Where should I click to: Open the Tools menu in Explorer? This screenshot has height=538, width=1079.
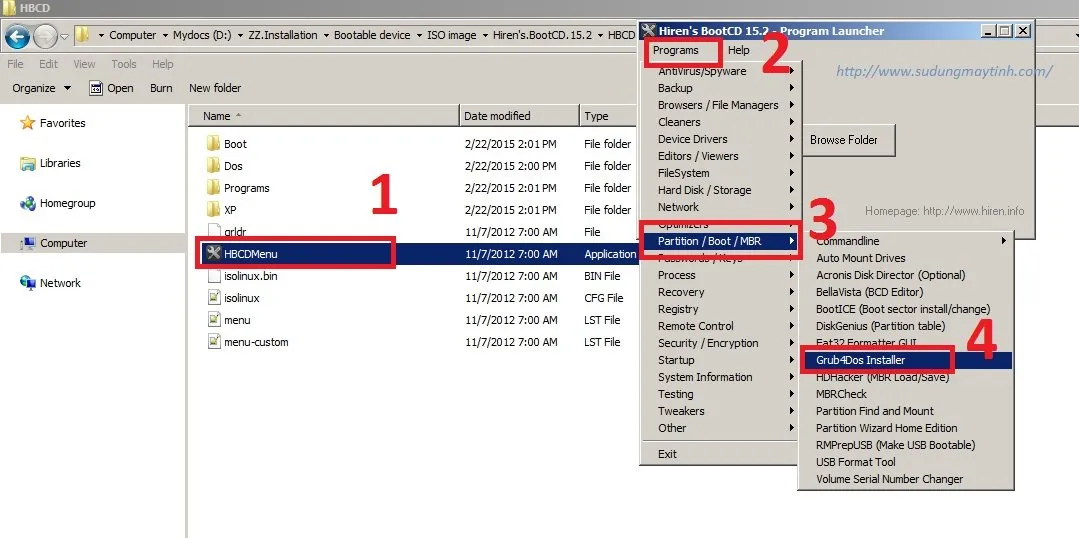(124, 64)
